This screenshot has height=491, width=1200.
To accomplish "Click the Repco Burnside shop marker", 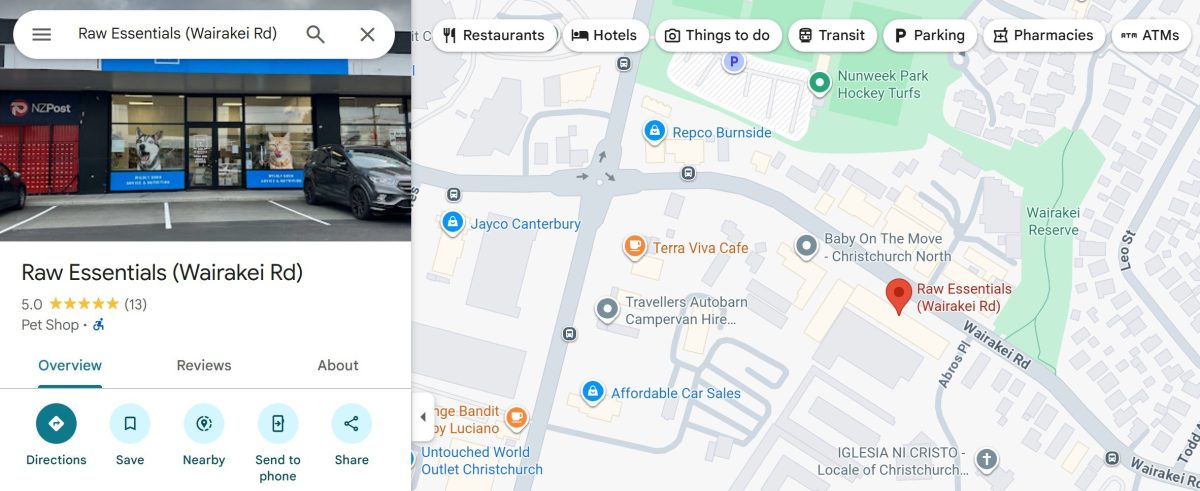I will point(654,131).
